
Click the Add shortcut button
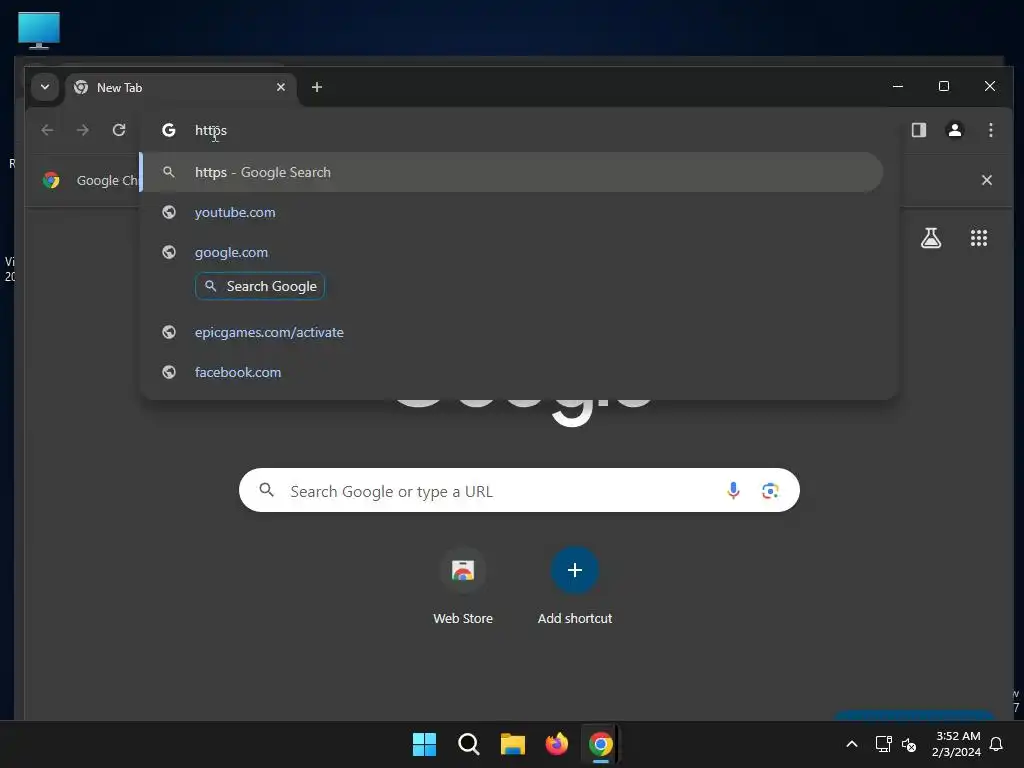575,586
